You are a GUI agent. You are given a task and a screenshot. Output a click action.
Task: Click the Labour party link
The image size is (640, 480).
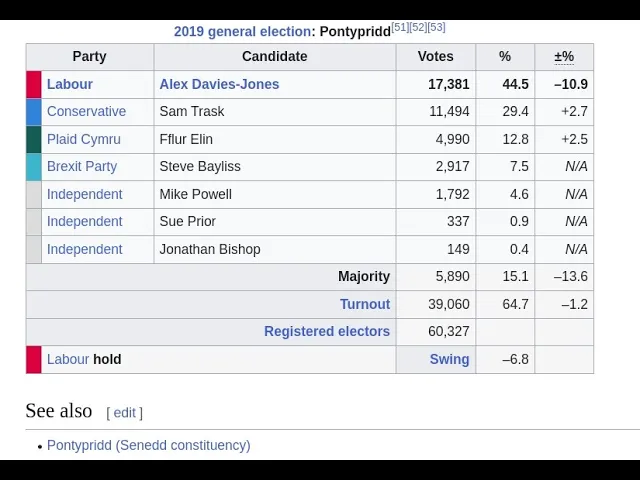click(70, 84)
